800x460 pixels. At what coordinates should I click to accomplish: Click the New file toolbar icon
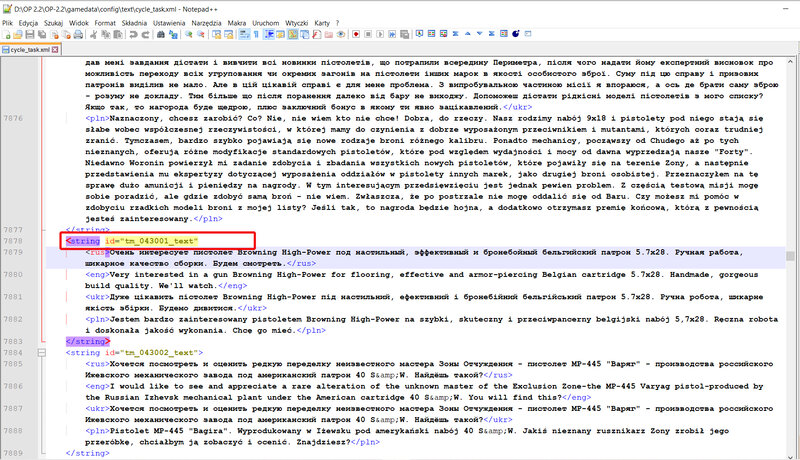tap(8, 34)
